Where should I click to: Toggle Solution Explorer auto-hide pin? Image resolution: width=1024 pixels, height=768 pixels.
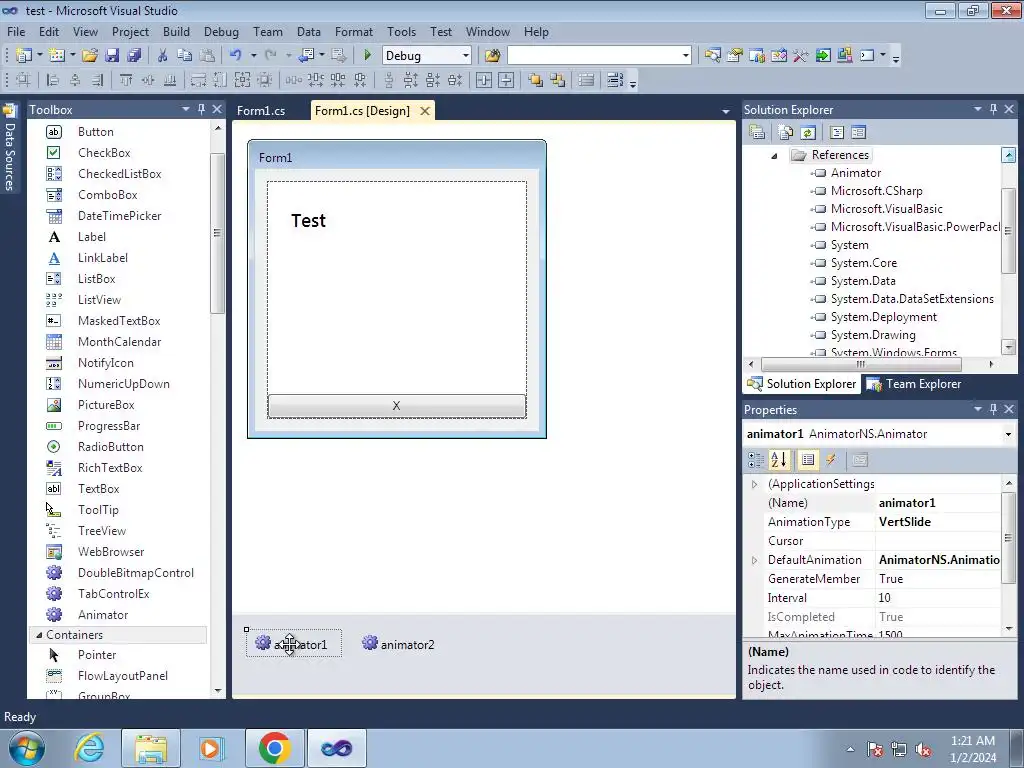click(993, 109)
